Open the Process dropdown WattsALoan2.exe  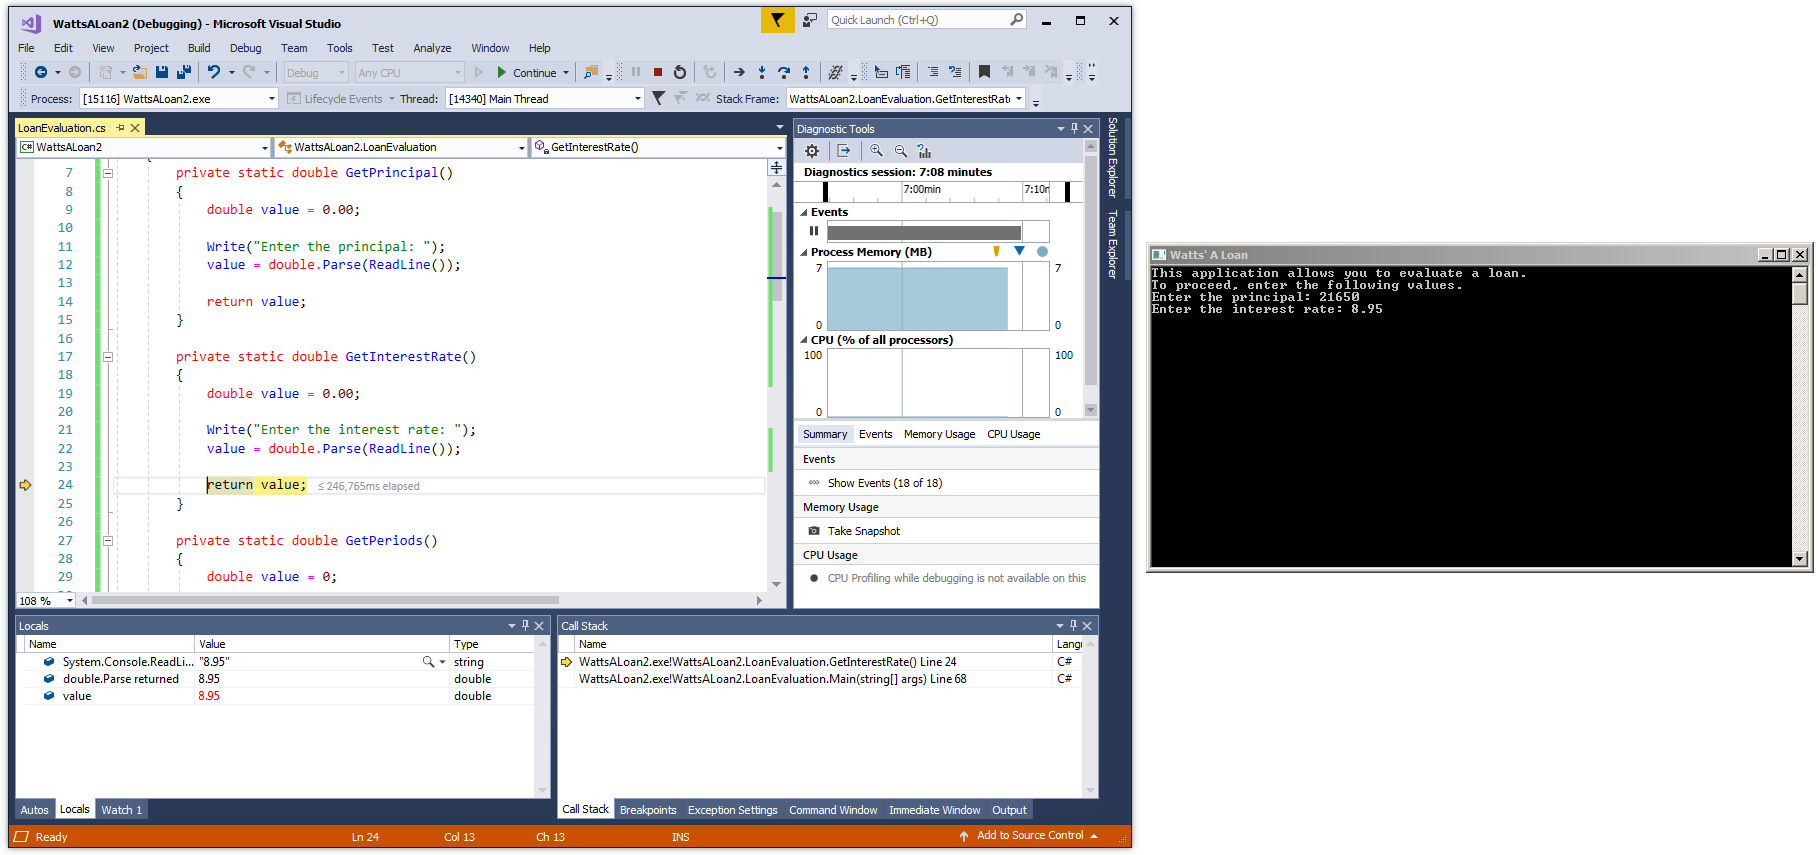(178, 98)
